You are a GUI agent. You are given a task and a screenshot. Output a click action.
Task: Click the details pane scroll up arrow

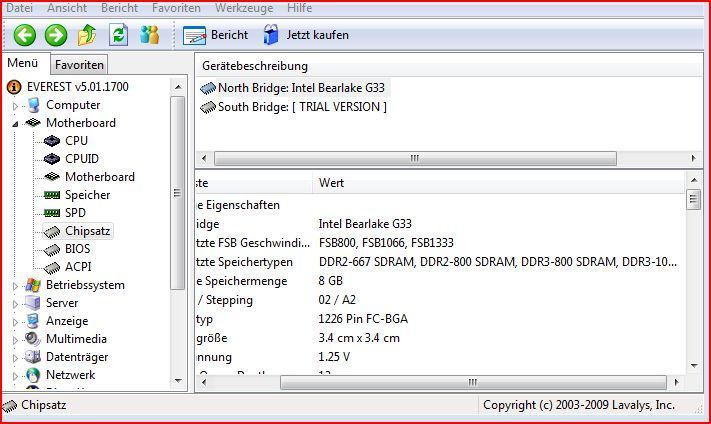(x=694, y=180)
